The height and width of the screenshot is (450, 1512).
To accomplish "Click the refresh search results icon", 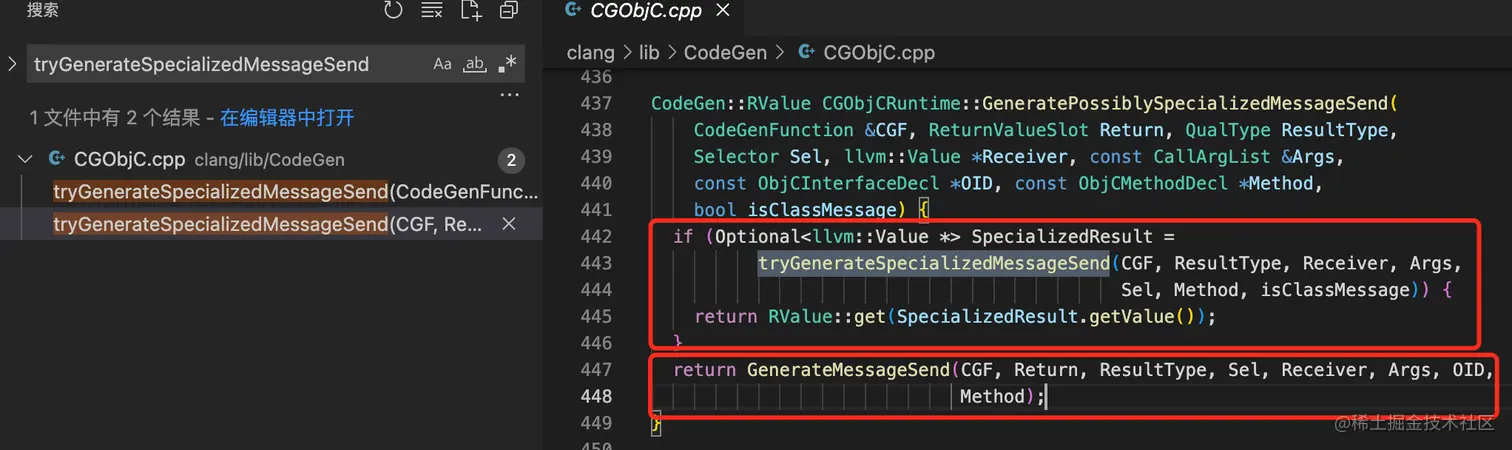I will click(393, 11).
